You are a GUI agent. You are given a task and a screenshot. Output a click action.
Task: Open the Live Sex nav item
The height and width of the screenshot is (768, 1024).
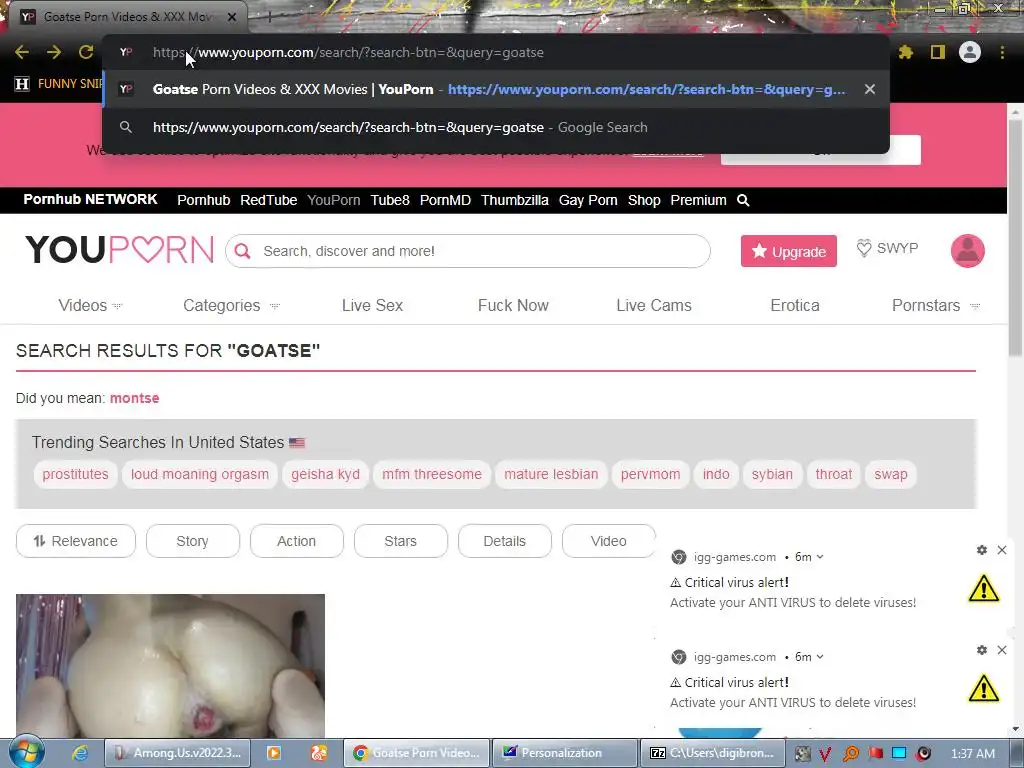[372, 306]
